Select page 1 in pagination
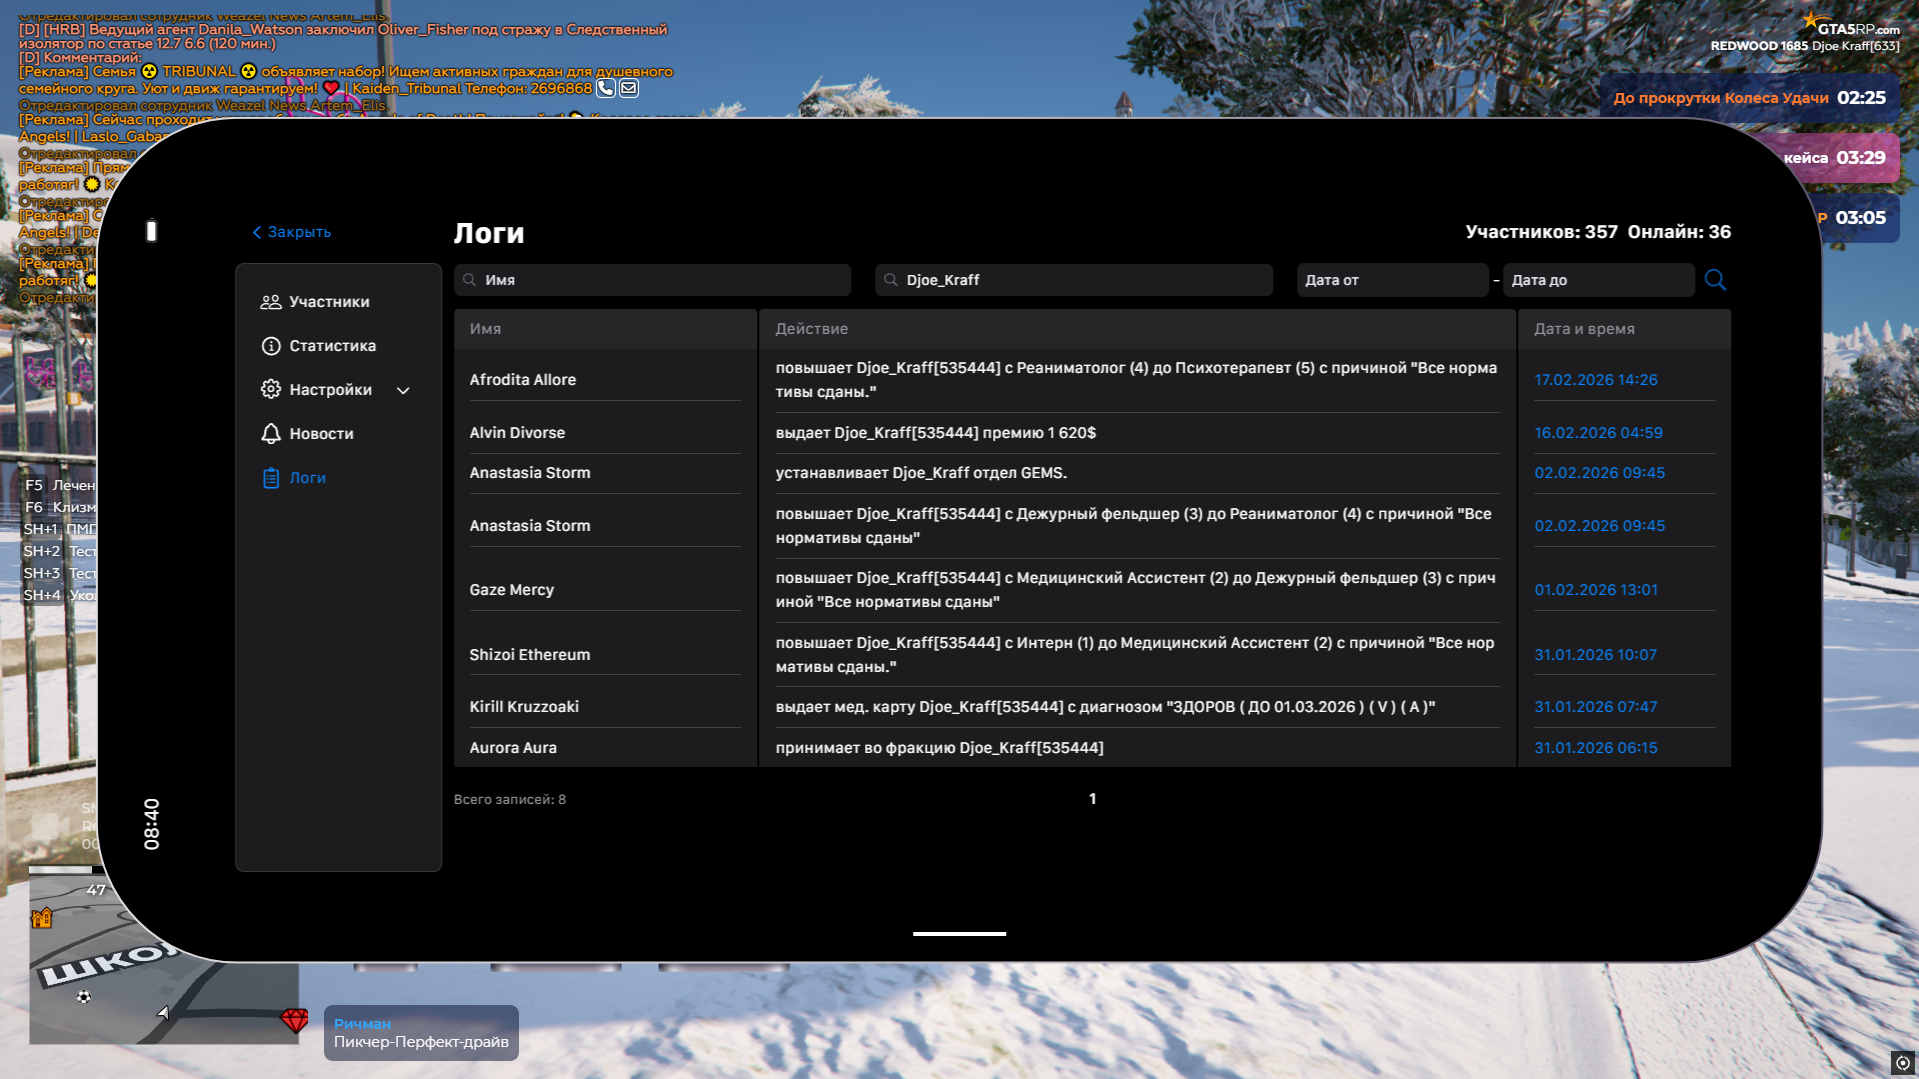This screenshot has height=1079, width=1919. (x=1092, y=799)
